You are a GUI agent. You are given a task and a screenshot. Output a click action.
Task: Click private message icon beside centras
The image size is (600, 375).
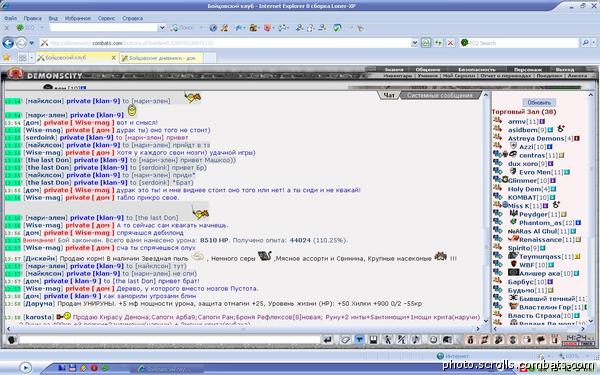(x=497, y=155)
